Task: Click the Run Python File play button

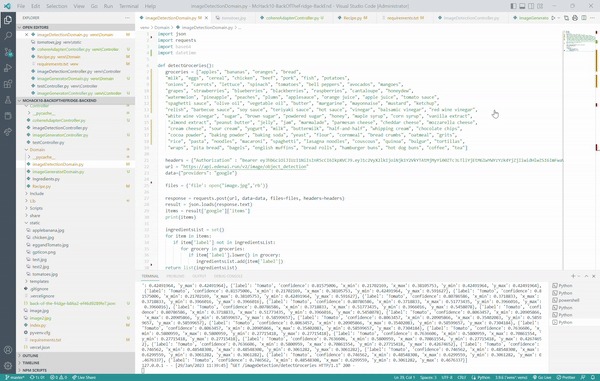Action: click(553, 18)
